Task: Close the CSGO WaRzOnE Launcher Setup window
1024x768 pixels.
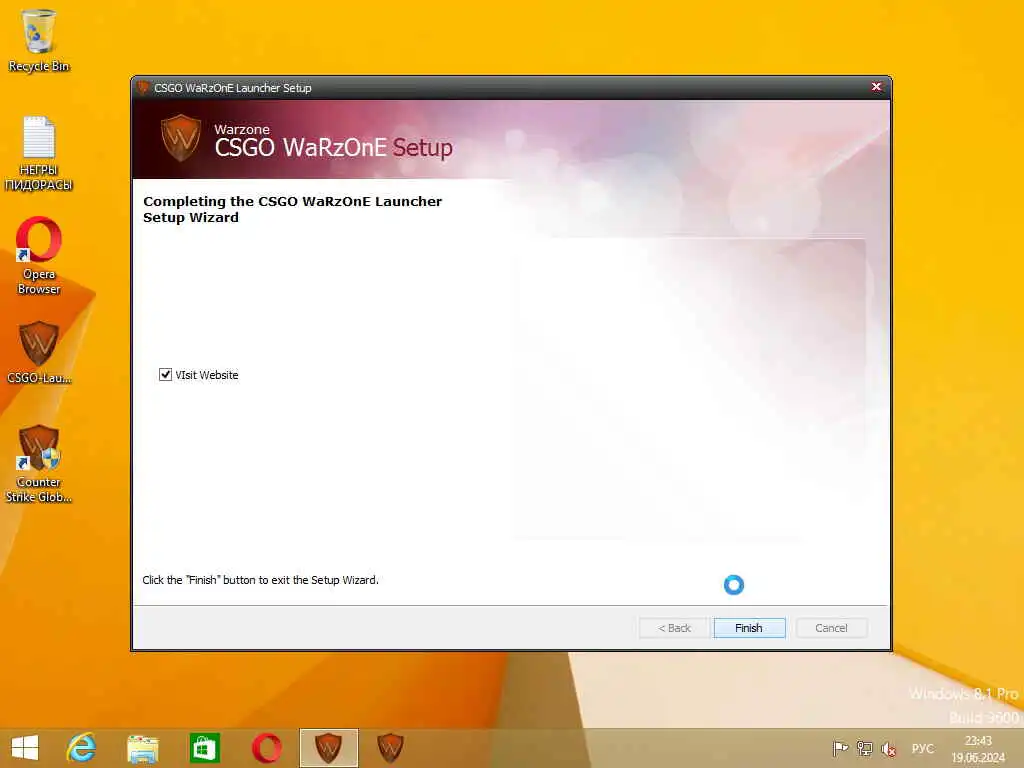Action: [x=876, y=87]
